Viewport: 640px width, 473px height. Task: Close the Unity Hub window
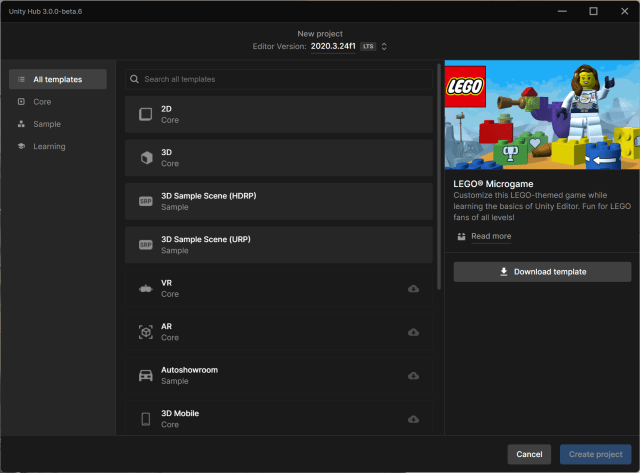pyautogui.click(x=624, y=11)
